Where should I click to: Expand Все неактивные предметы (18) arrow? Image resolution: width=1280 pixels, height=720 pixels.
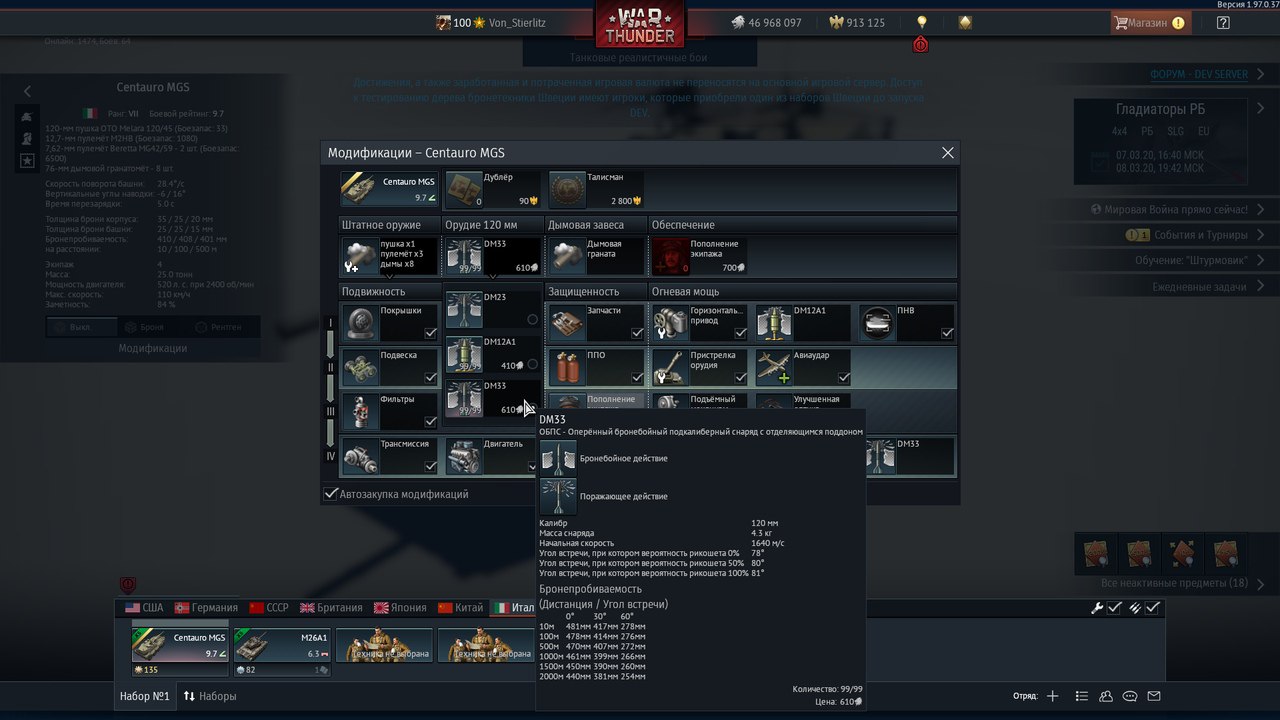(1261, 584)
